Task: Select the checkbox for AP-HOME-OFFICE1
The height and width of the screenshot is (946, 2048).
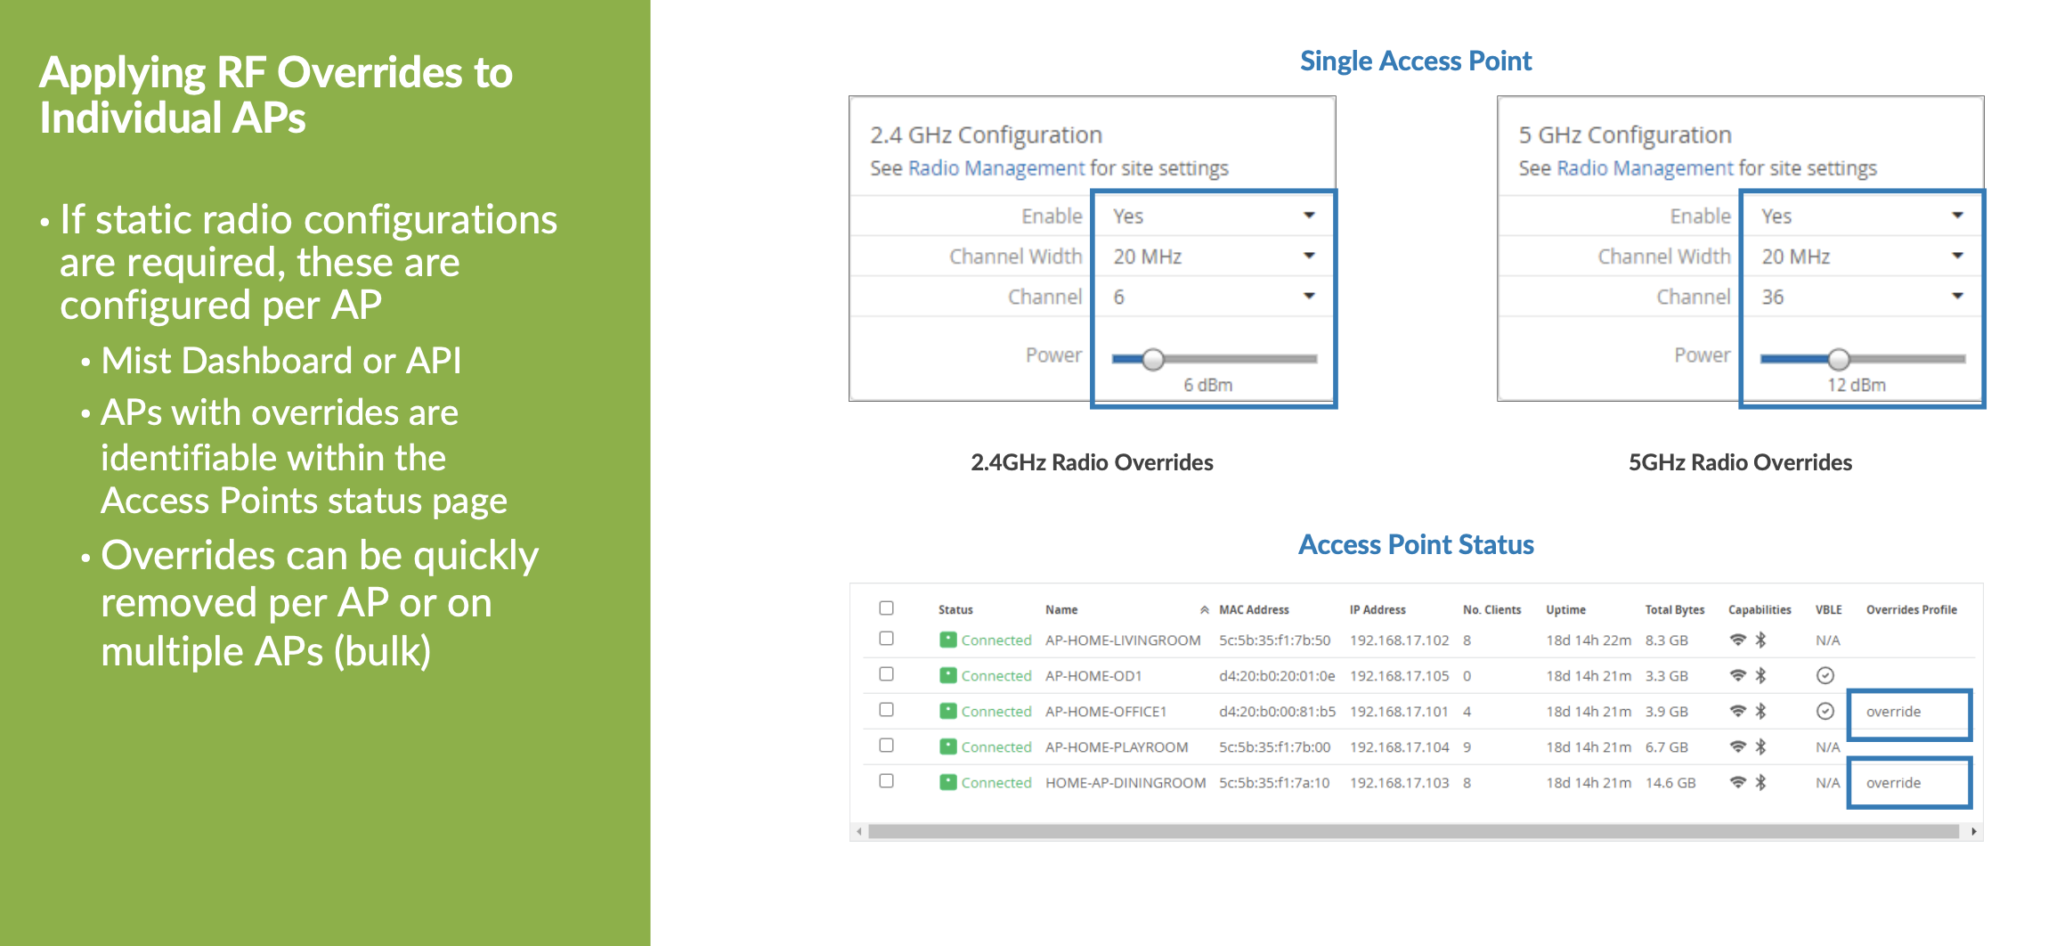Action: point(886,710)
